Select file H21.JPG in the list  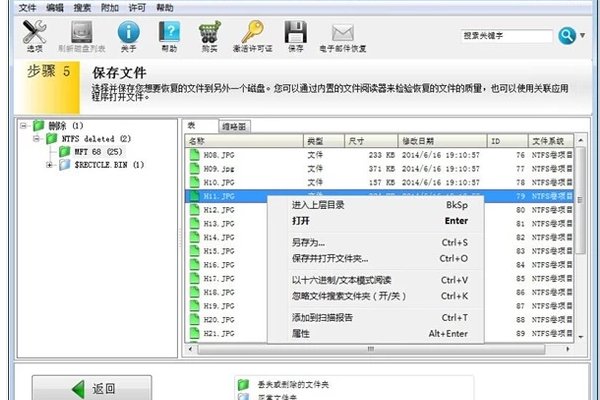pyautogui.click(x=219, y=333)
